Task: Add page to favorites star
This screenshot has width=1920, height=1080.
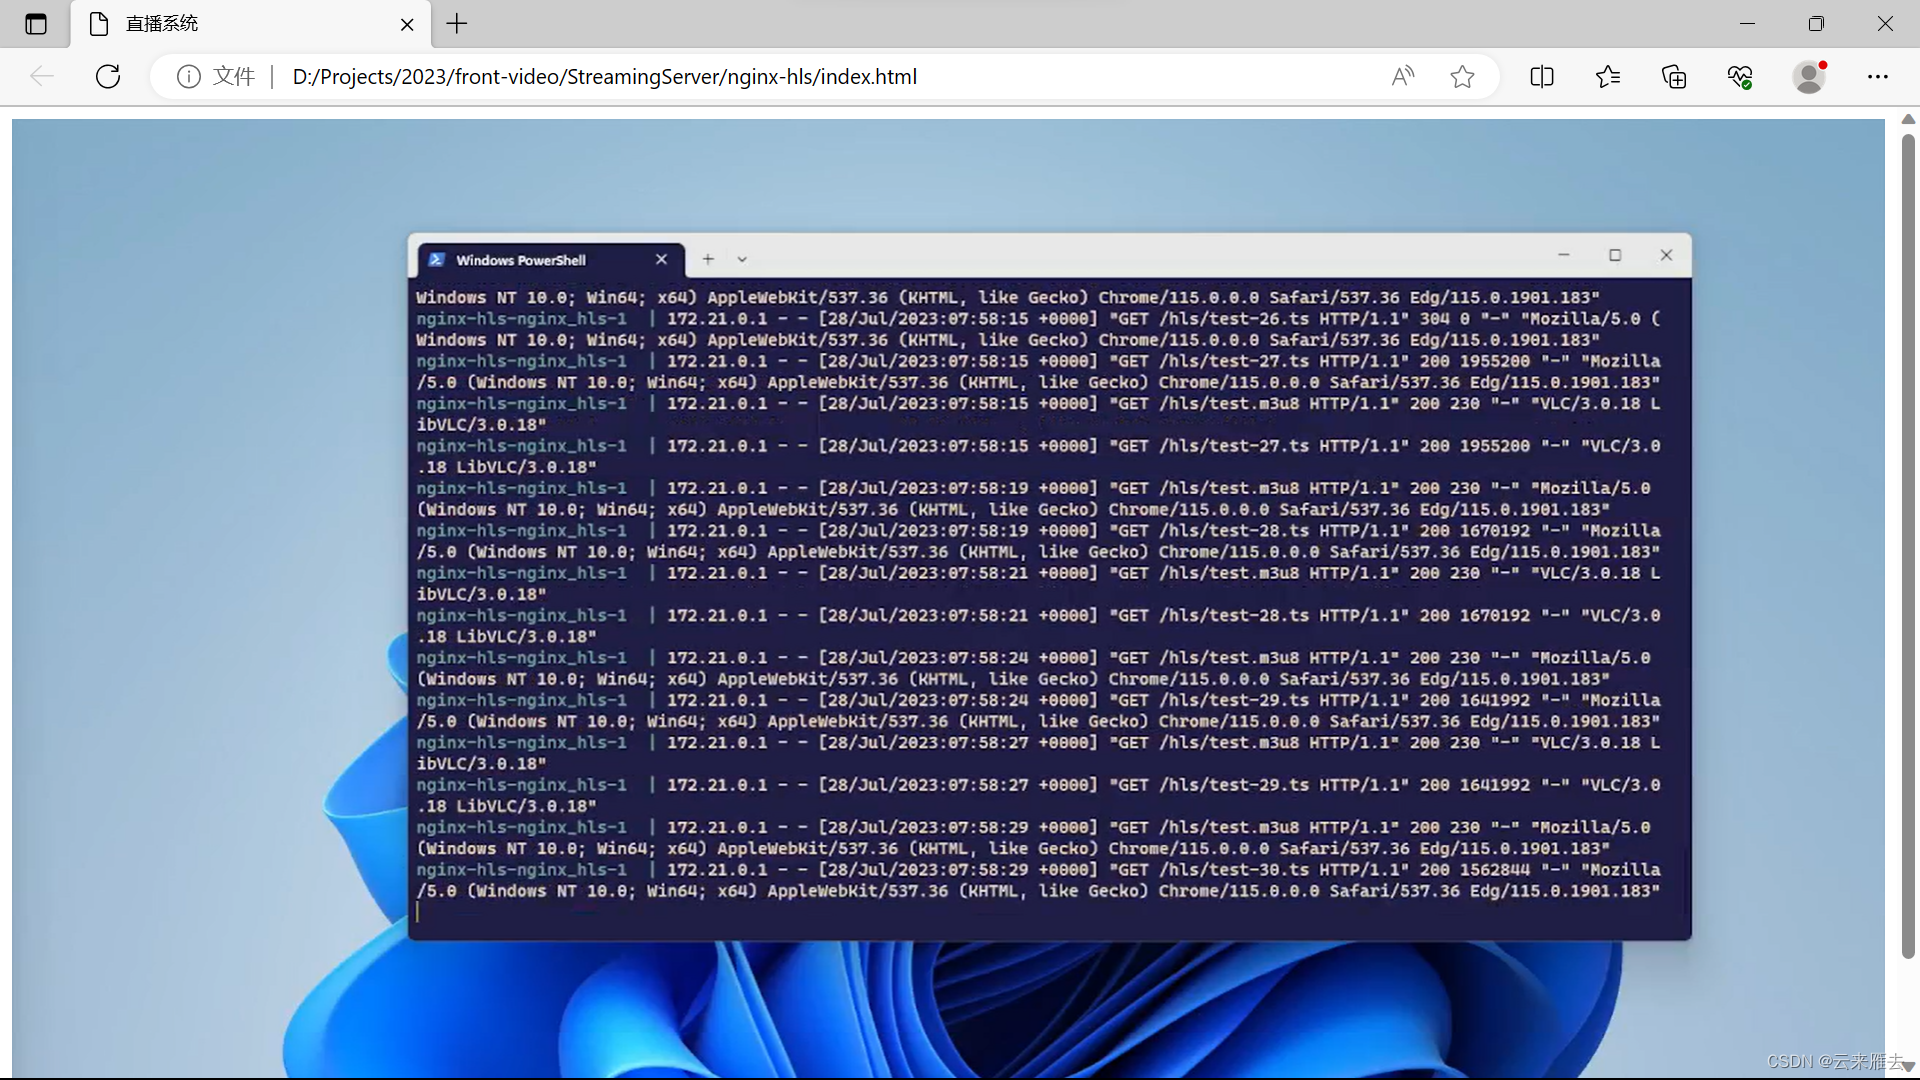Action: (1462, 76)
